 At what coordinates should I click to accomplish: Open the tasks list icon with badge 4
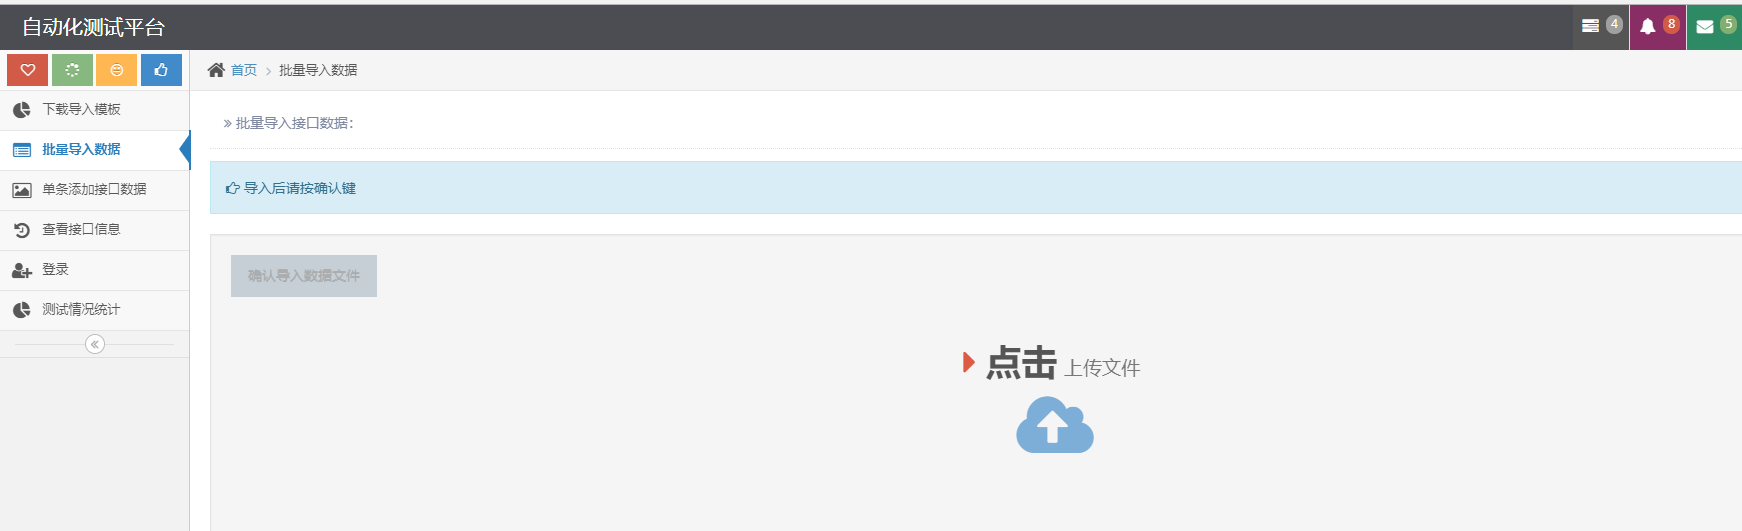click(x=1601, y=26)
